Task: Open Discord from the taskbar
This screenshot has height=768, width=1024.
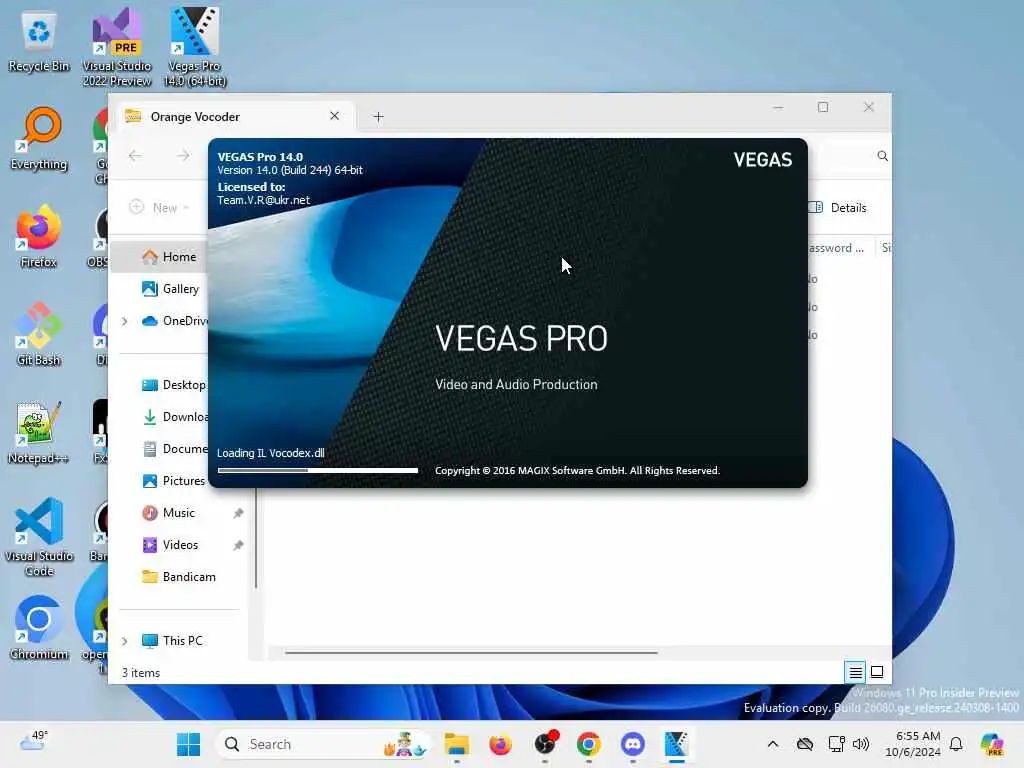Action: (632, 744)
